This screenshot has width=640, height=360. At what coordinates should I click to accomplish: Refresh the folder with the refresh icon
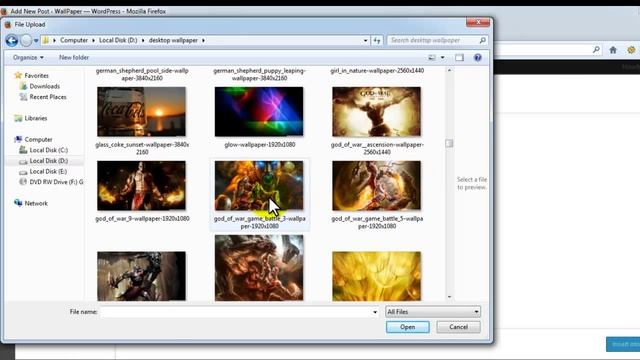point(377,40)
